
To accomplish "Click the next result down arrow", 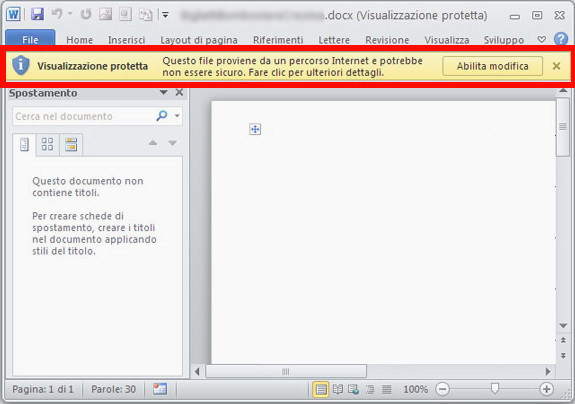I will click(172, 143).
